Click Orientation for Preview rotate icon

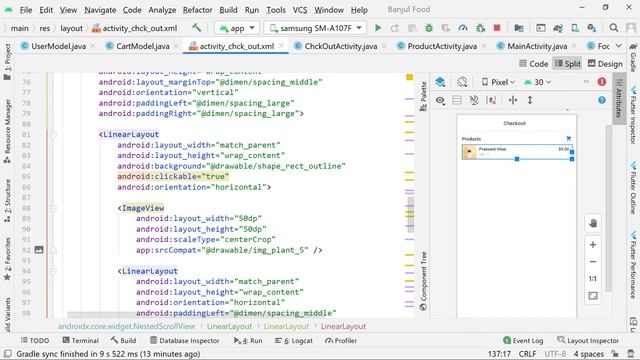tap(462, 82)
